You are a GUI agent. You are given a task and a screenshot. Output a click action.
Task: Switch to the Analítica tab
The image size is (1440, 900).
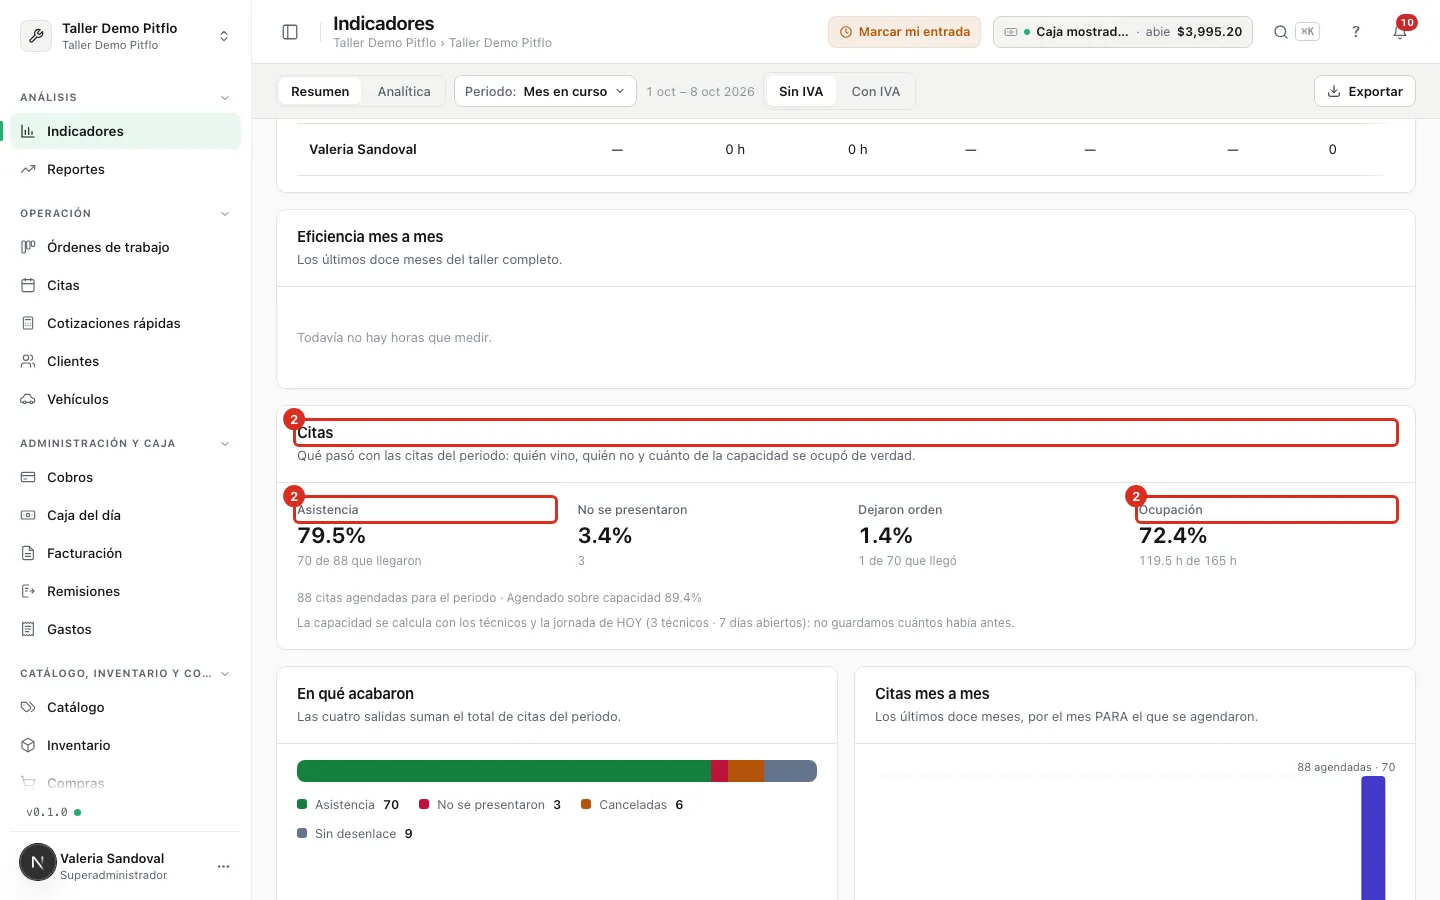pyautogui.click(x=404, y=91)
